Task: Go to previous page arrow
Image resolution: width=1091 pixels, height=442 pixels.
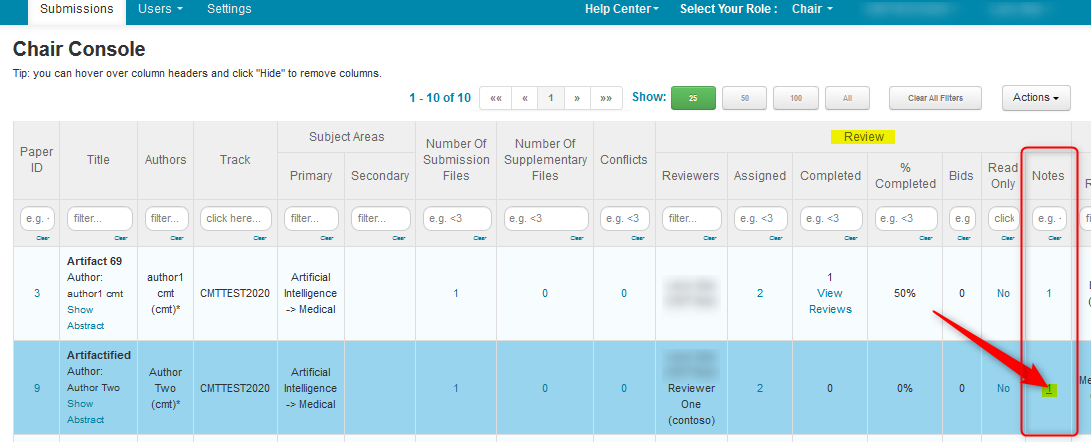Action: click(524, 98)
